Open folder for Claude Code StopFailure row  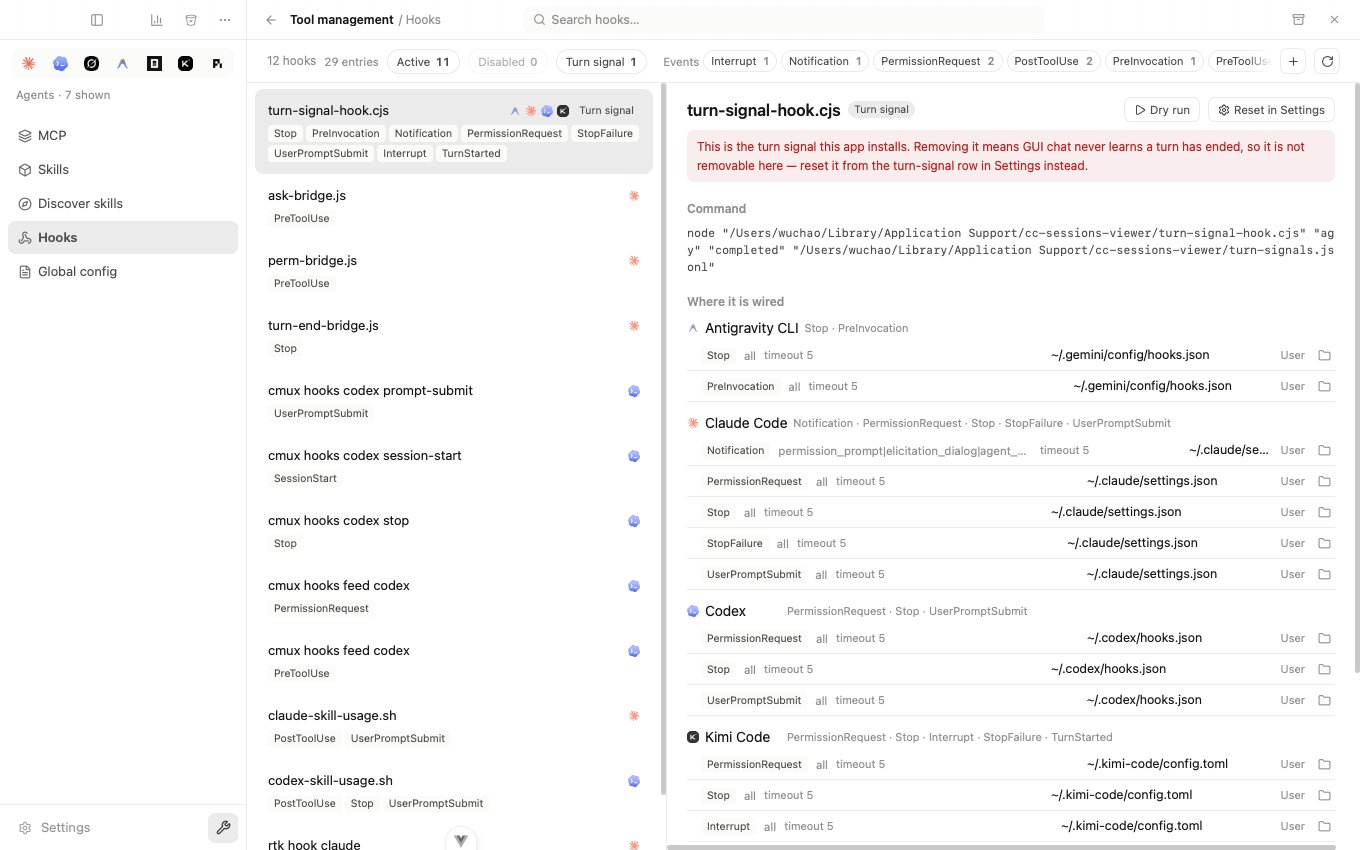click(x=1324, y=543)
